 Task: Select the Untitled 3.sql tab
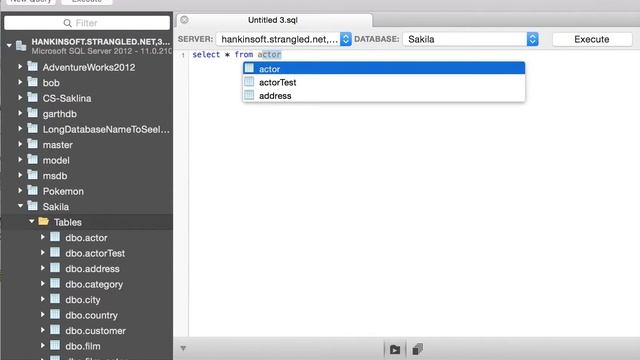coord(274,20)
